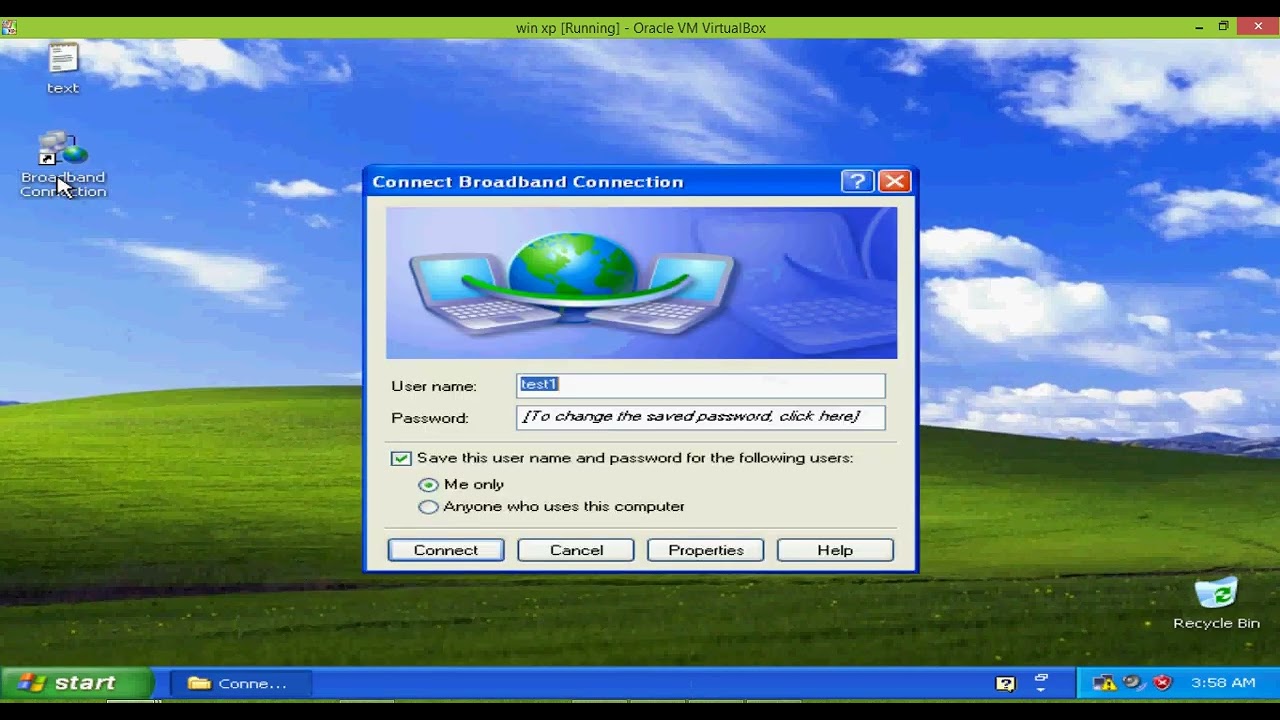This screenshot has height=720, width=1280.
Task: Click the Connect button
Action: [x=446, y=550]
